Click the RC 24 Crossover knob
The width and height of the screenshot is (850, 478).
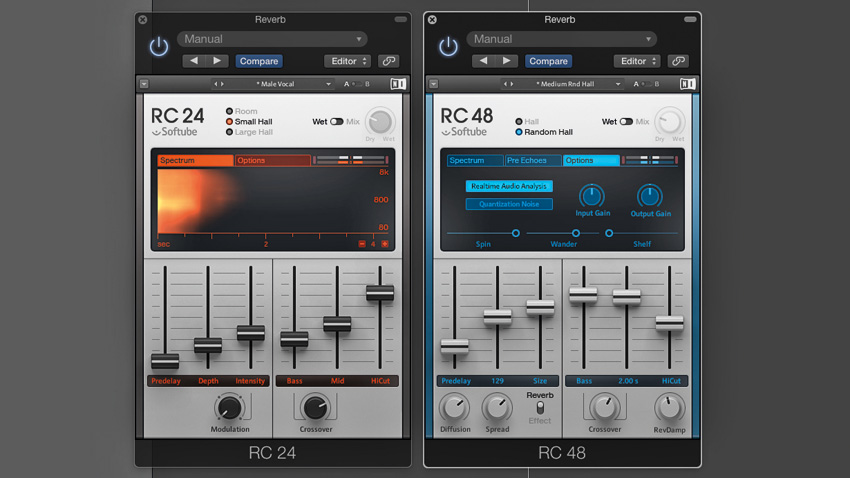coord(315,408)
